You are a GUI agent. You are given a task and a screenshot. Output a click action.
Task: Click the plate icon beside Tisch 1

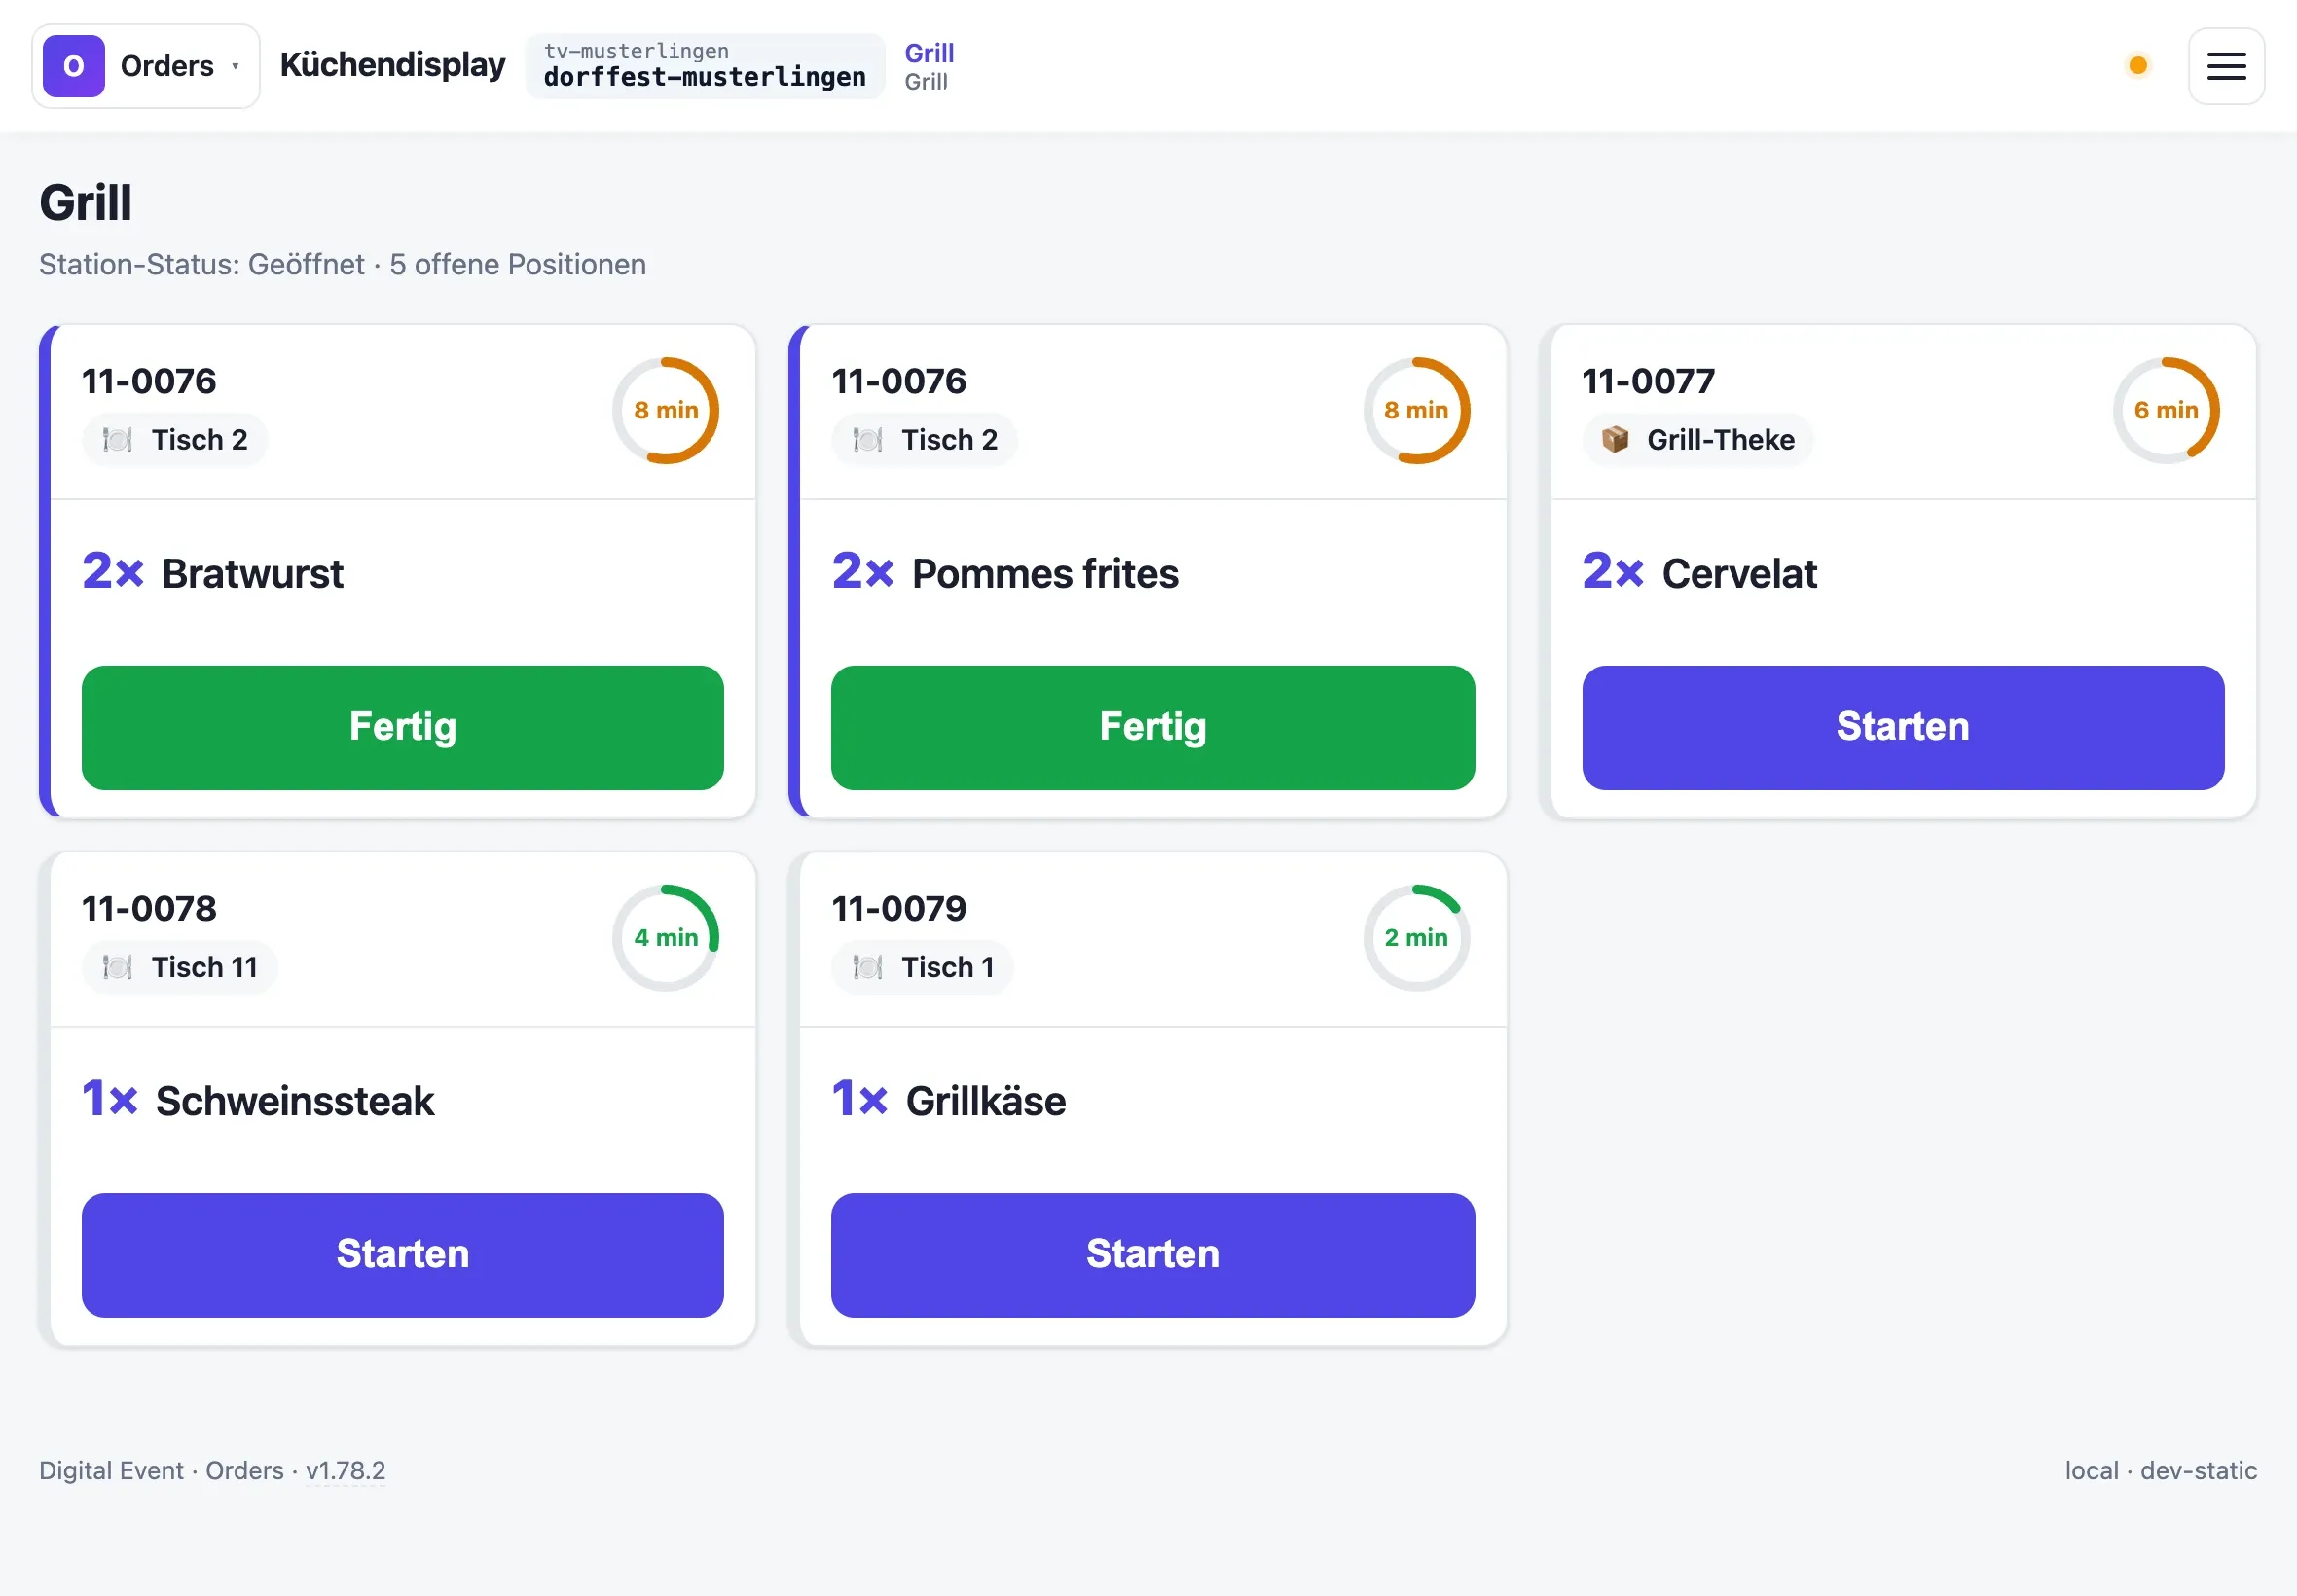(867, 967)
